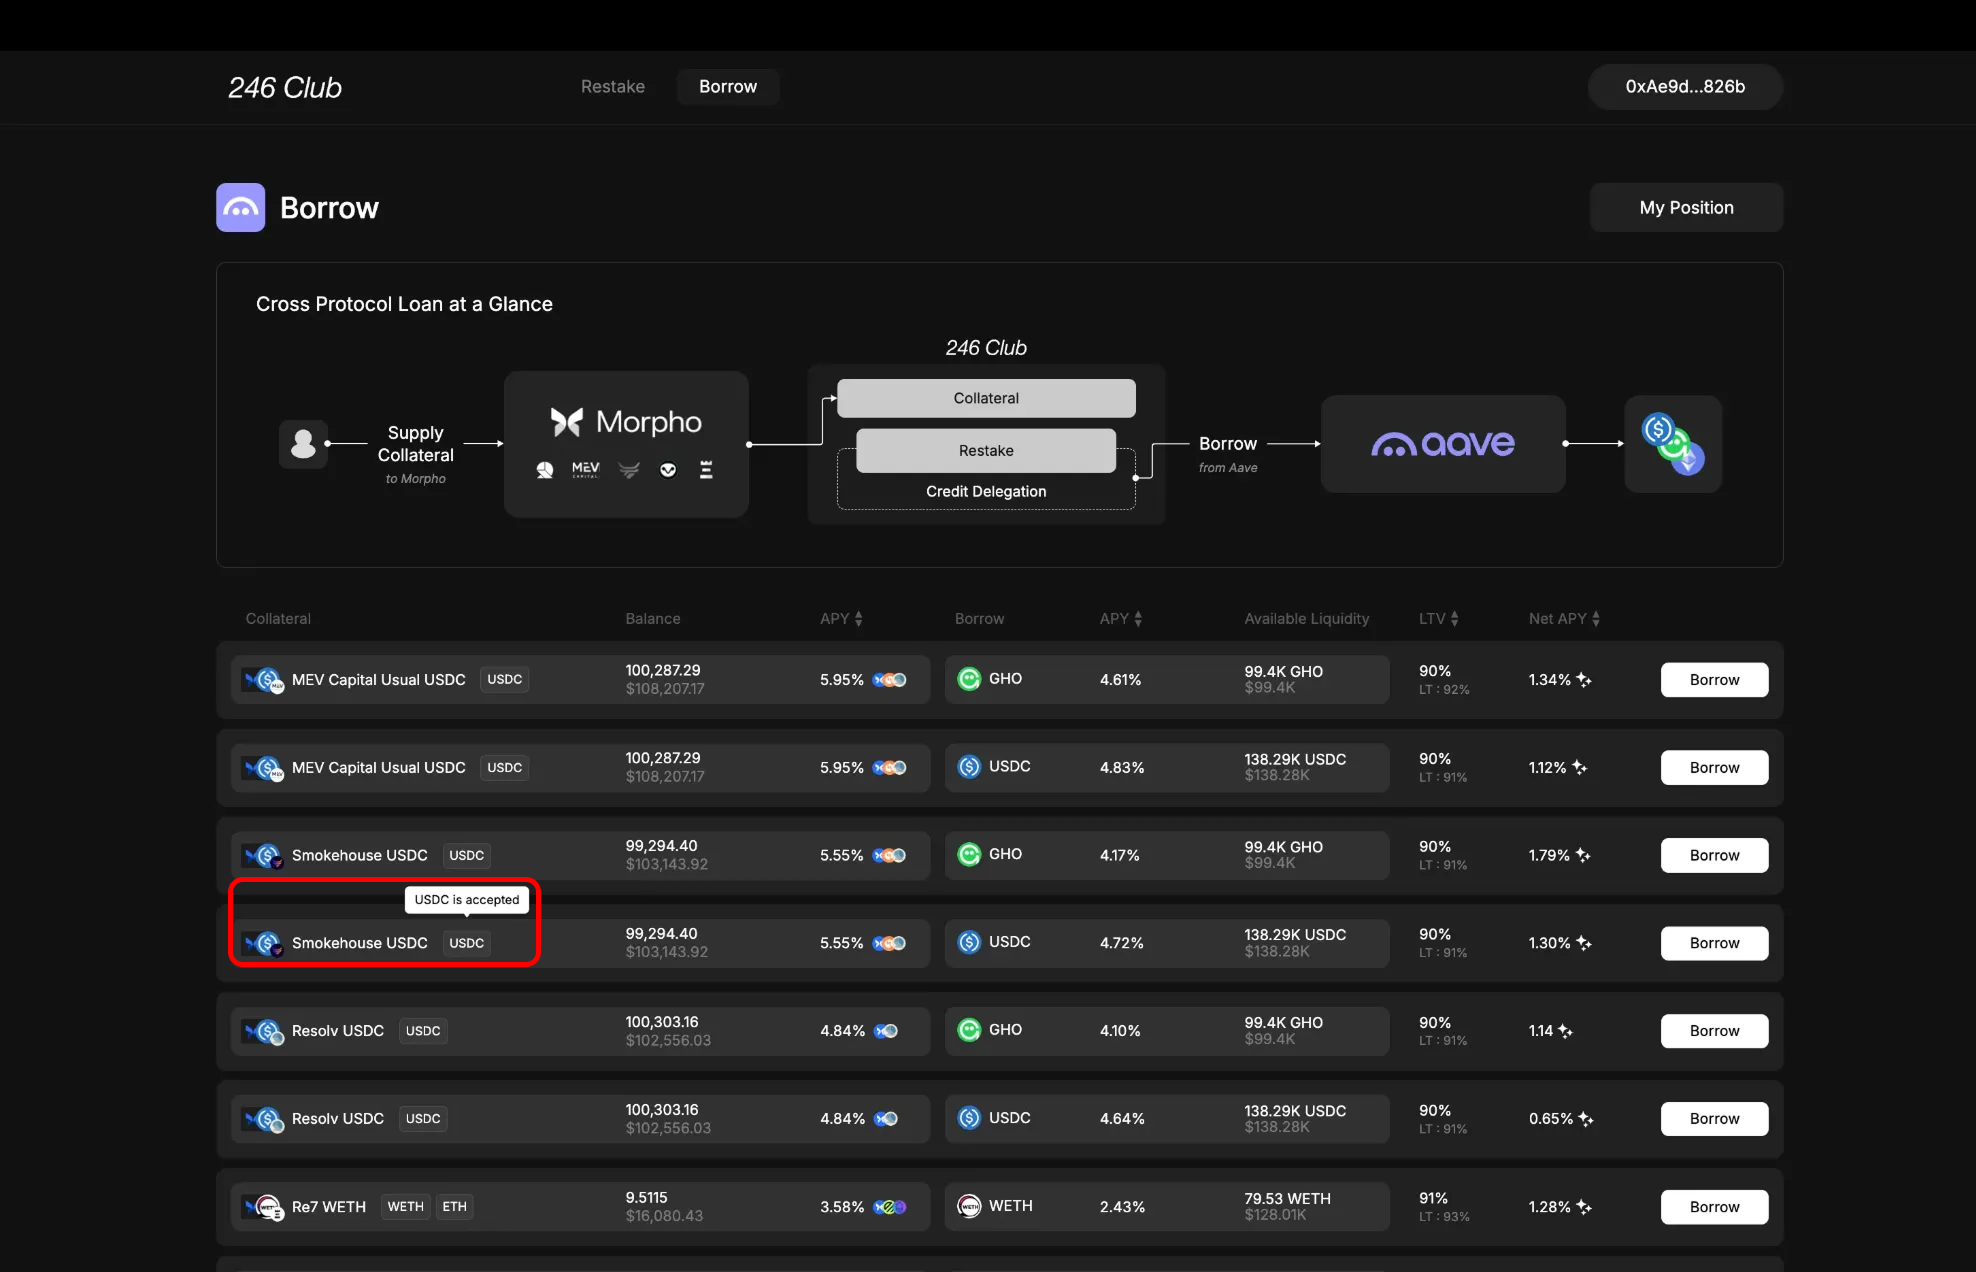Sort table by collateral APY column
Image resolution: width=1976 pixels, height=1272 pixels.
(x=858, y=619)
